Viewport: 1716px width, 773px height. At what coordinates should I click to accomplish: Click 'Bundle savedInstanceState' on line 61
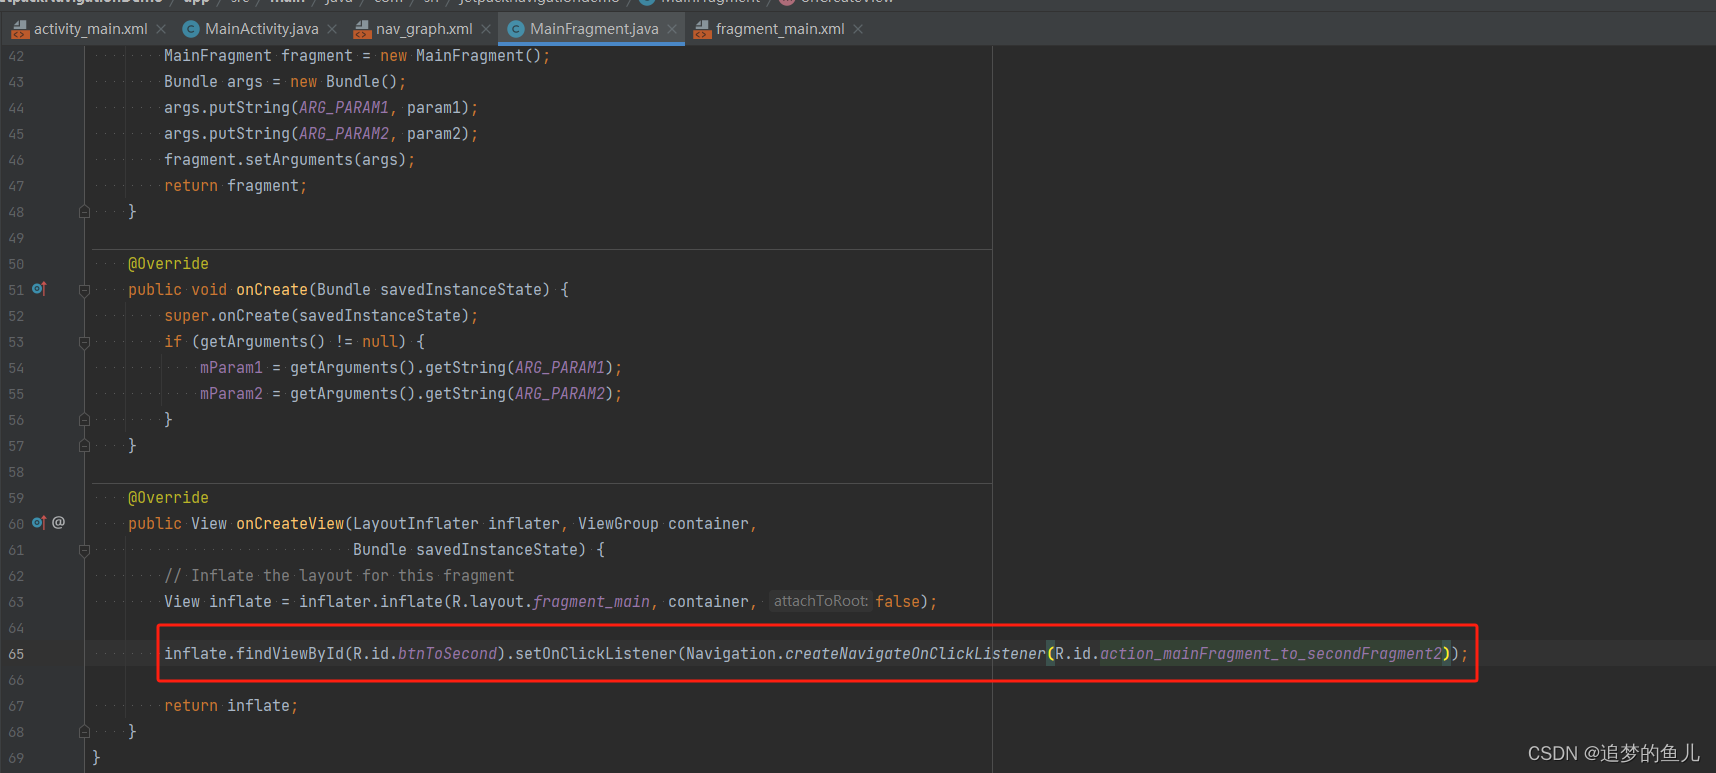(x=465, y=549)
